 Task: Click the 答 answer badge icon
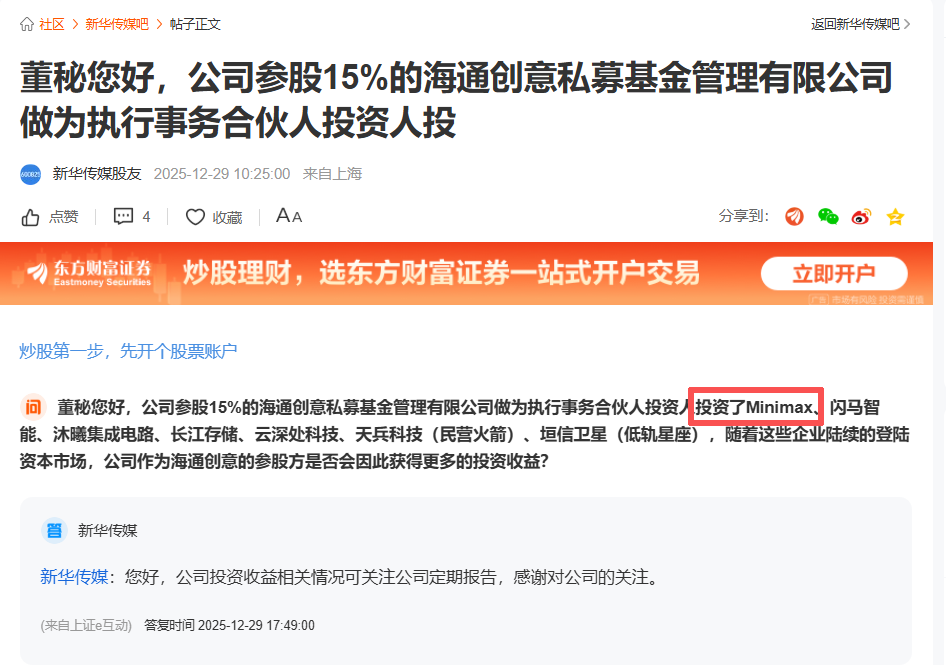point(54,530)
